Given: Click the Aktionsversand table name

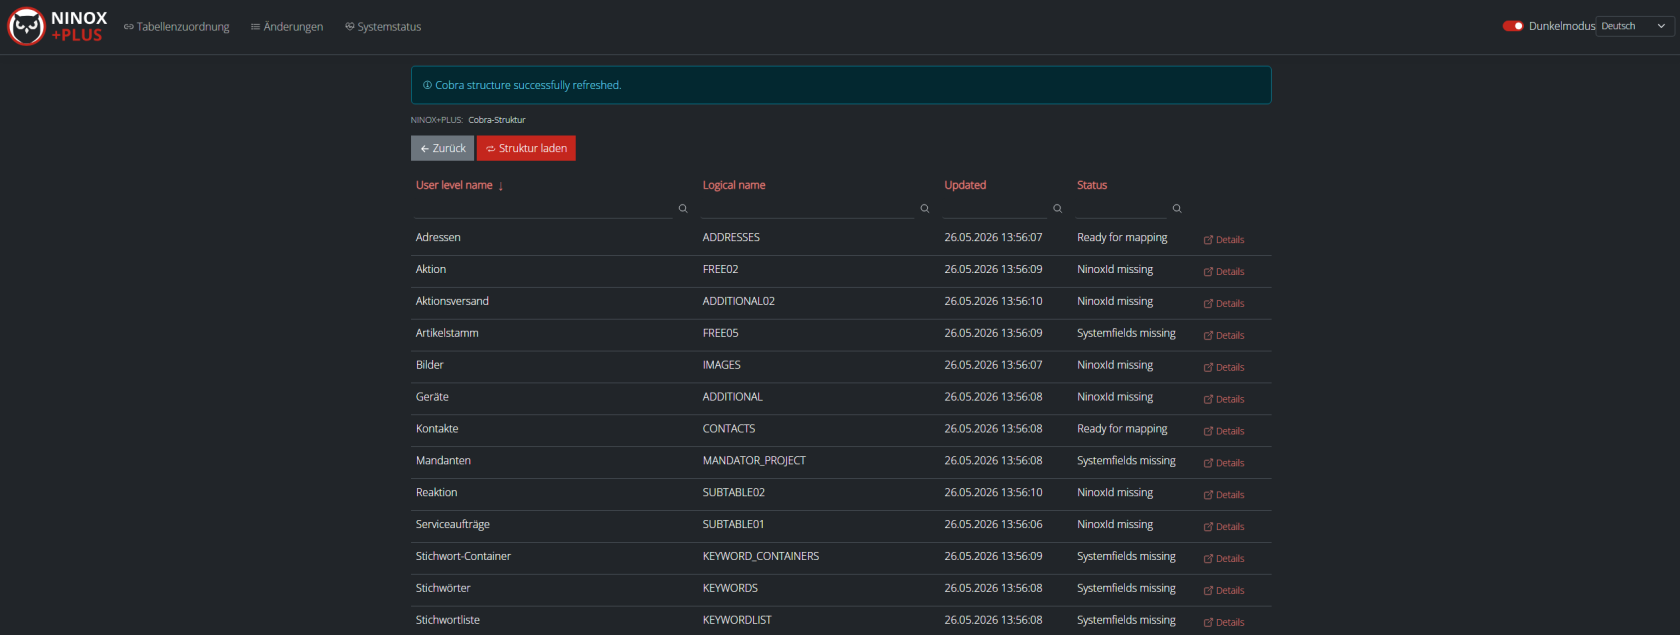Looking at the screenshot, I should pyautogui.click(x=452, y=302).
